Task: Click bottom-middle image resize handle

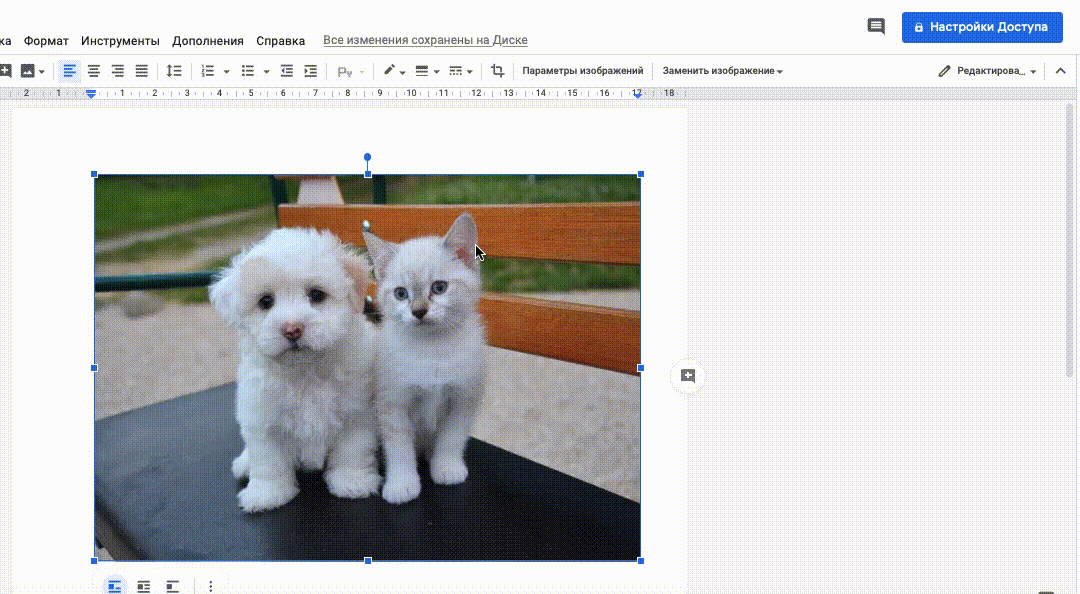Action: (x=368, y=561)
